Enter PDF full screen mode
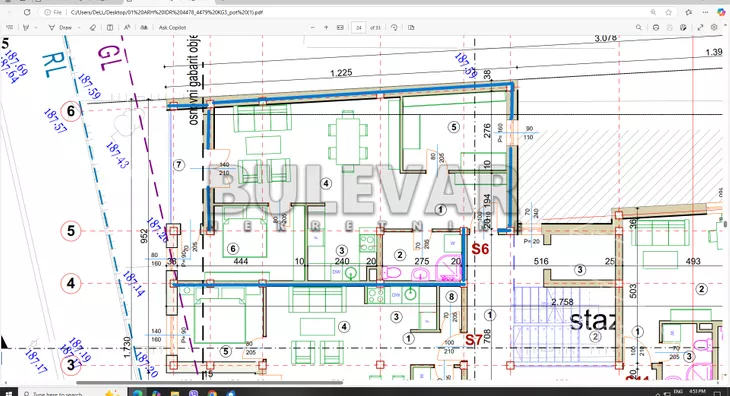730x396 pixels. point(700,28)
